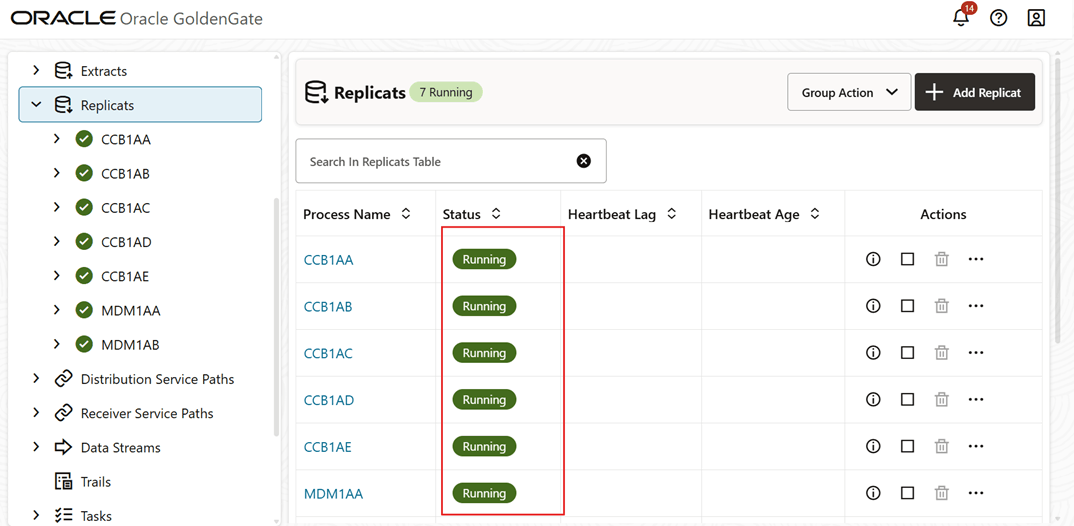Click the sidebar vertical scrollbar
The width and height of the screenshot is (1074, 526).
tap(276, 315)
